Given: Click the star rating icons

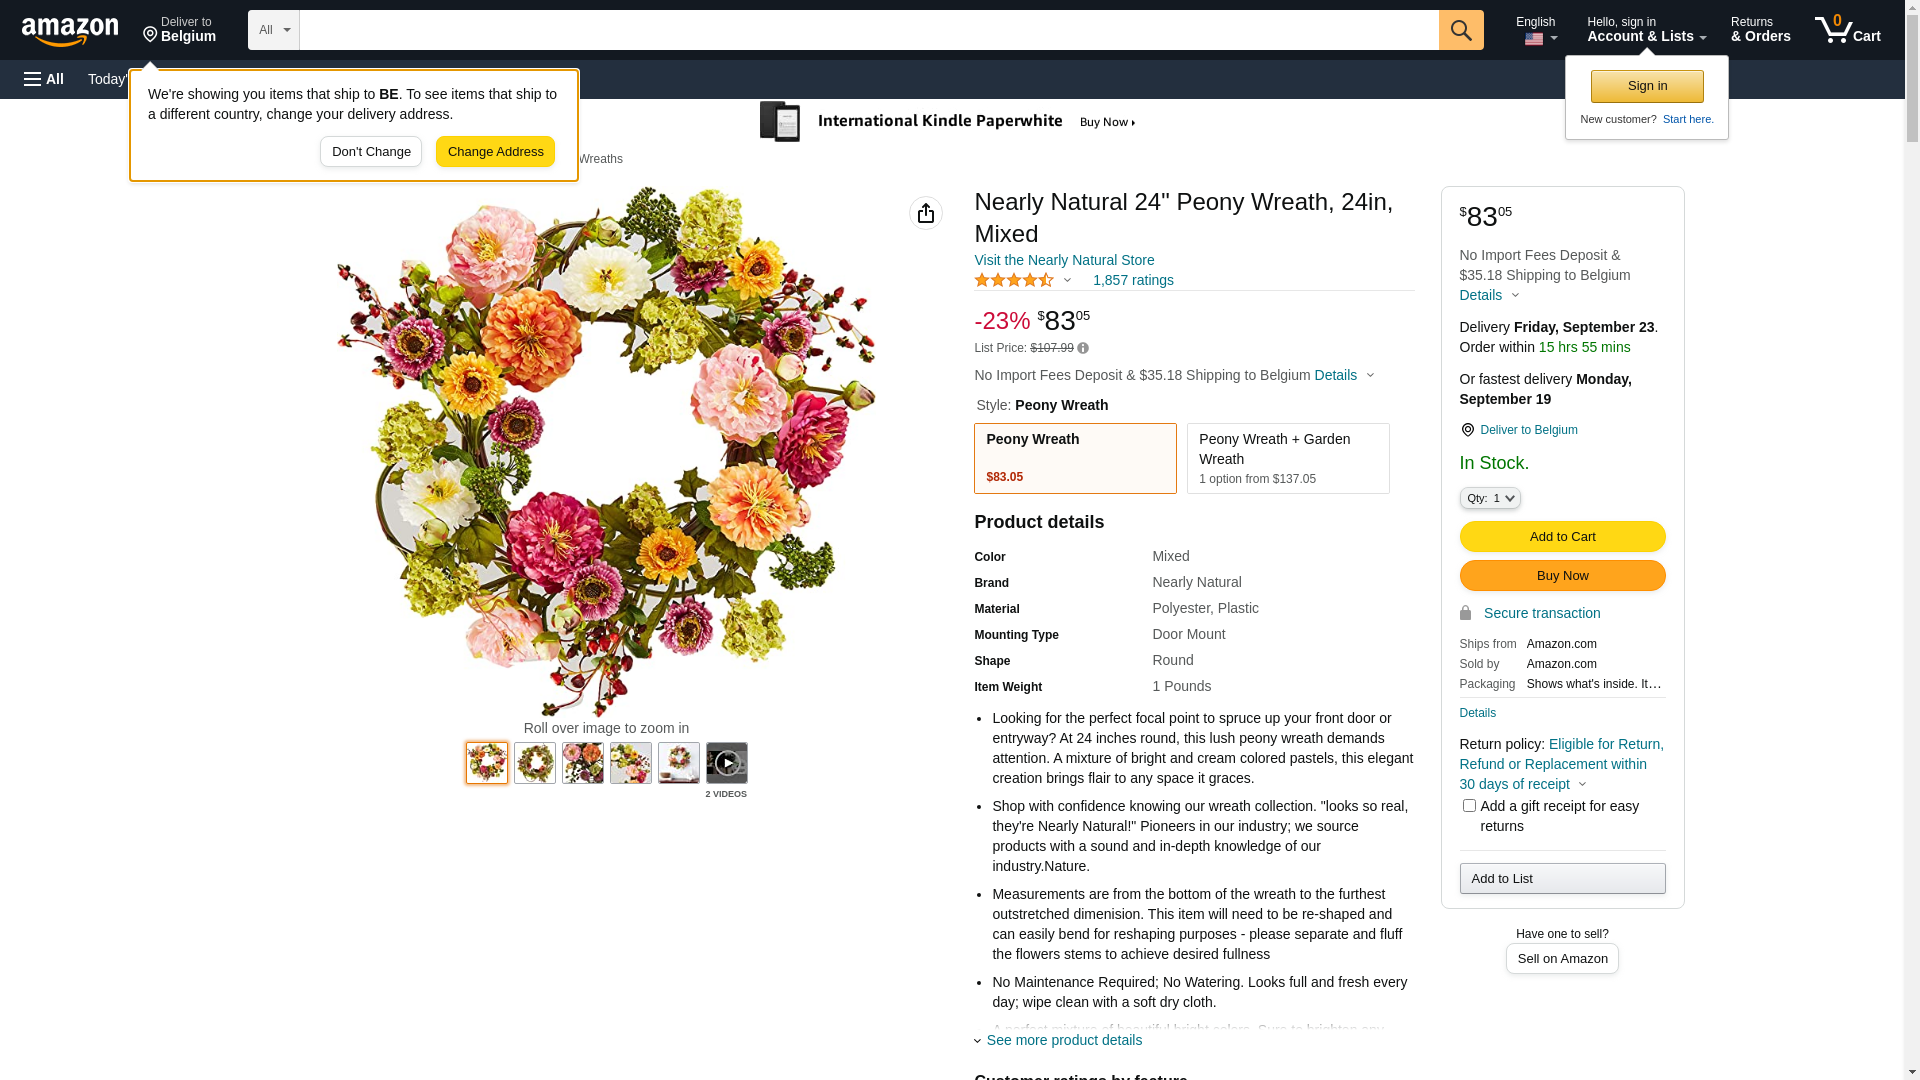Looking at the screenshot, I should tap(1013, 281).
